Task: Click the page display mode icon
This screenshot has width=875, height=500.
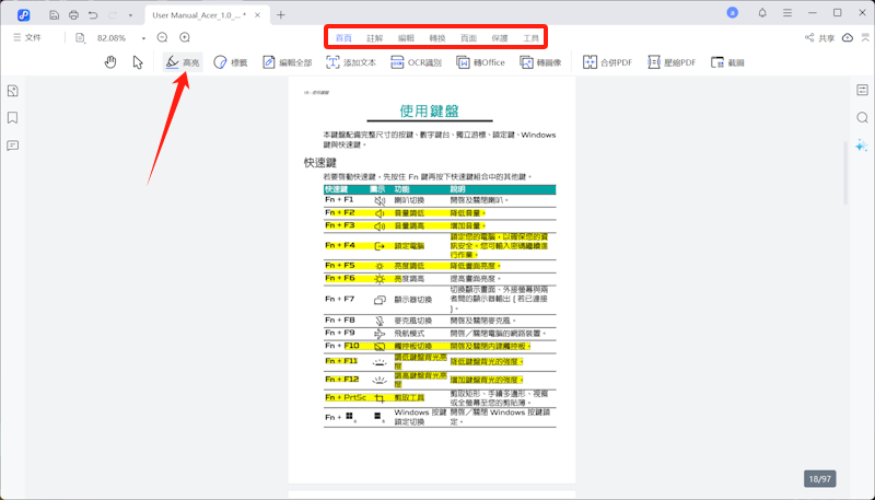Action: point(80,38)
